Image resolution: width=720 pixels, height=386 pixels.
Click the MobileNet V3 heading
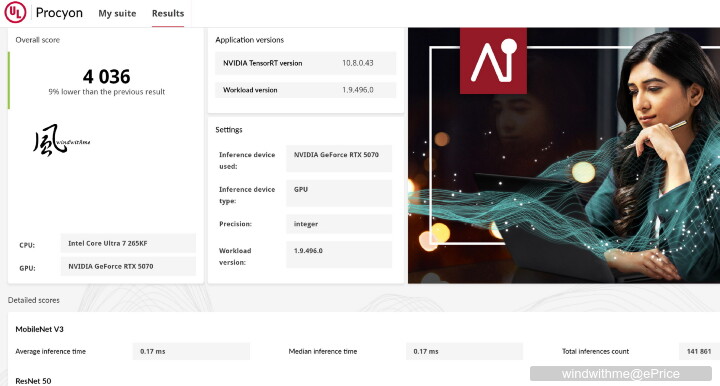39,329
